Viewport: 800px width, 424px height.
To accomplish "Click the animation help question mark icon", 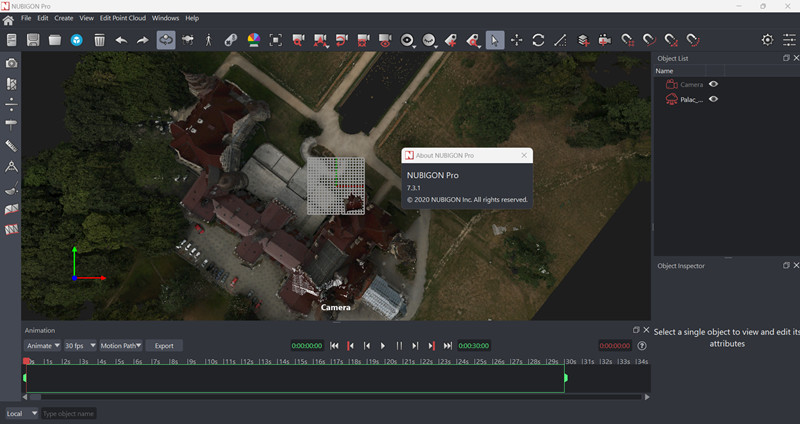I will (x=642, y=346).
